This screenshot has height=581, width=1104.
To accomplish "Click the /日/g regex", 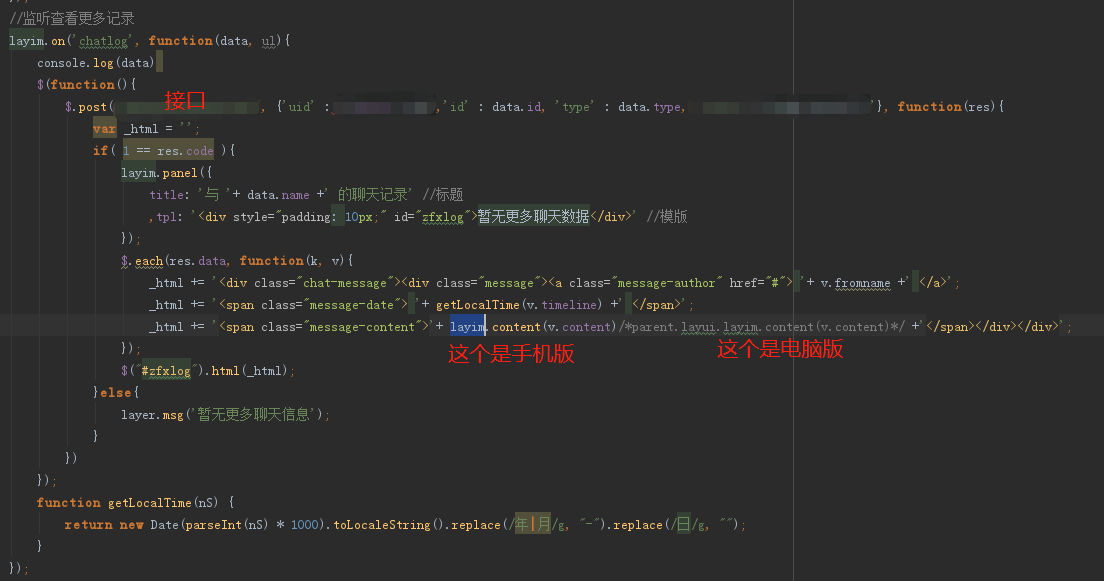I will tap(689, 525).
